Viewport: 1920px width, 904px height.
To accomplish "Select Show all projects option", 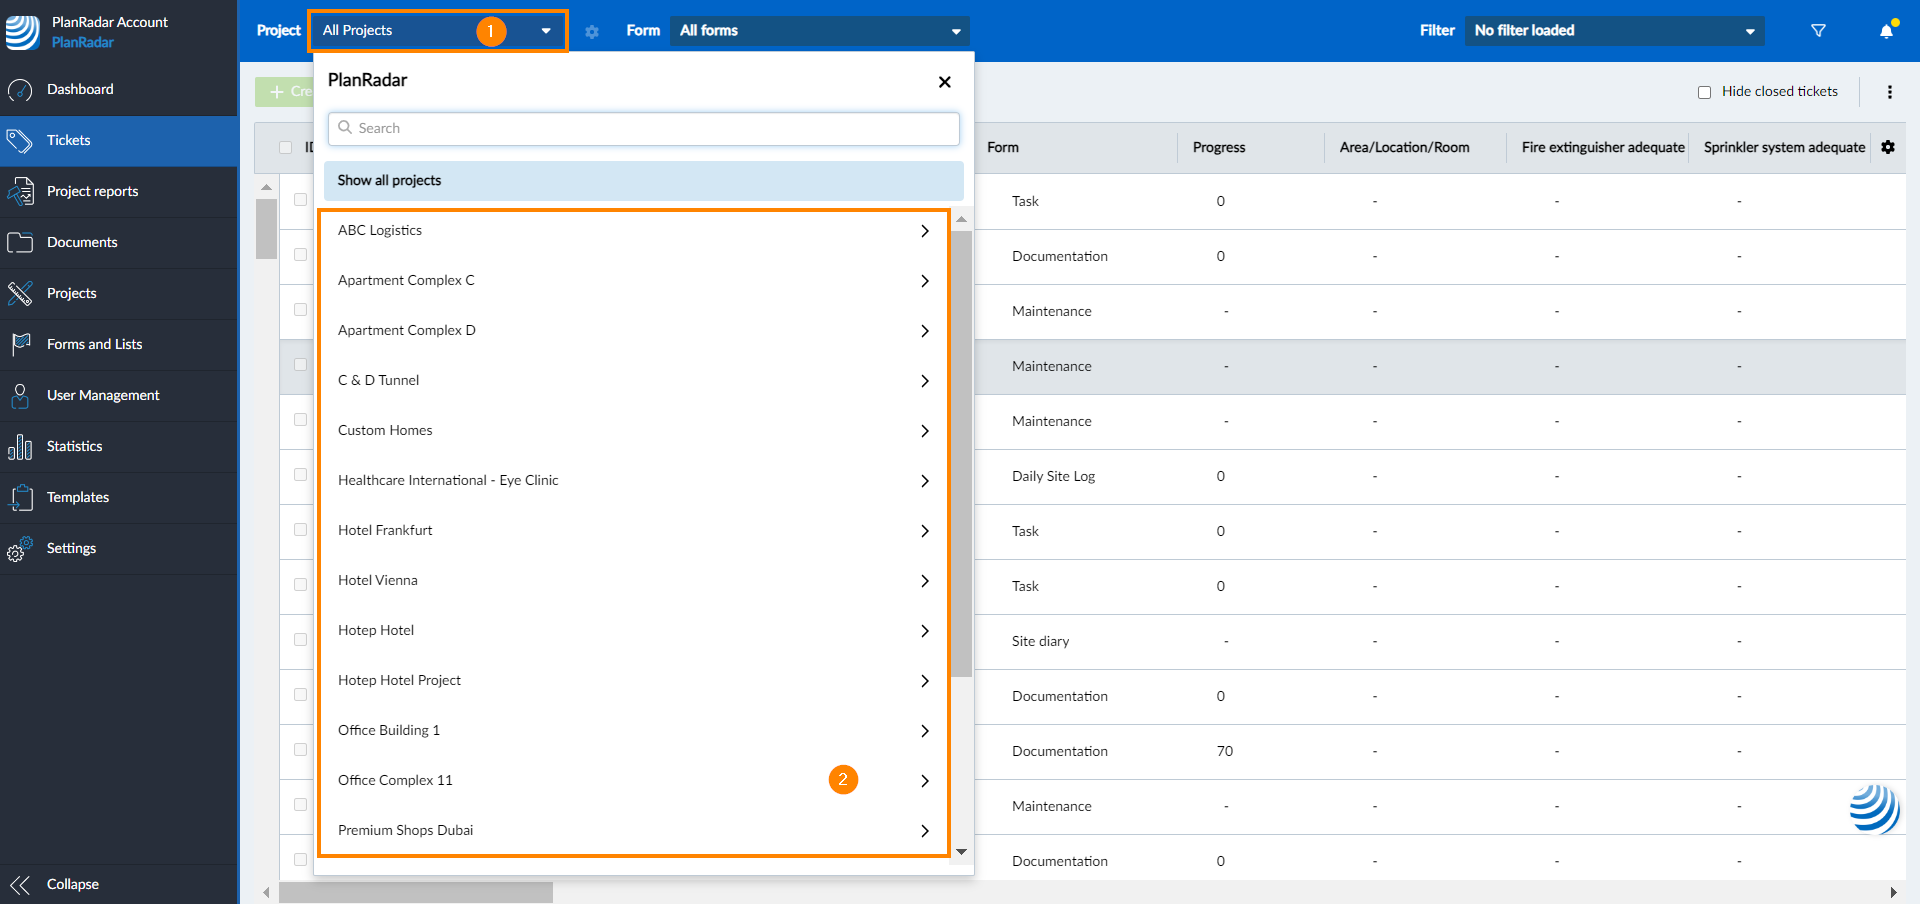I will pos(643,181).
